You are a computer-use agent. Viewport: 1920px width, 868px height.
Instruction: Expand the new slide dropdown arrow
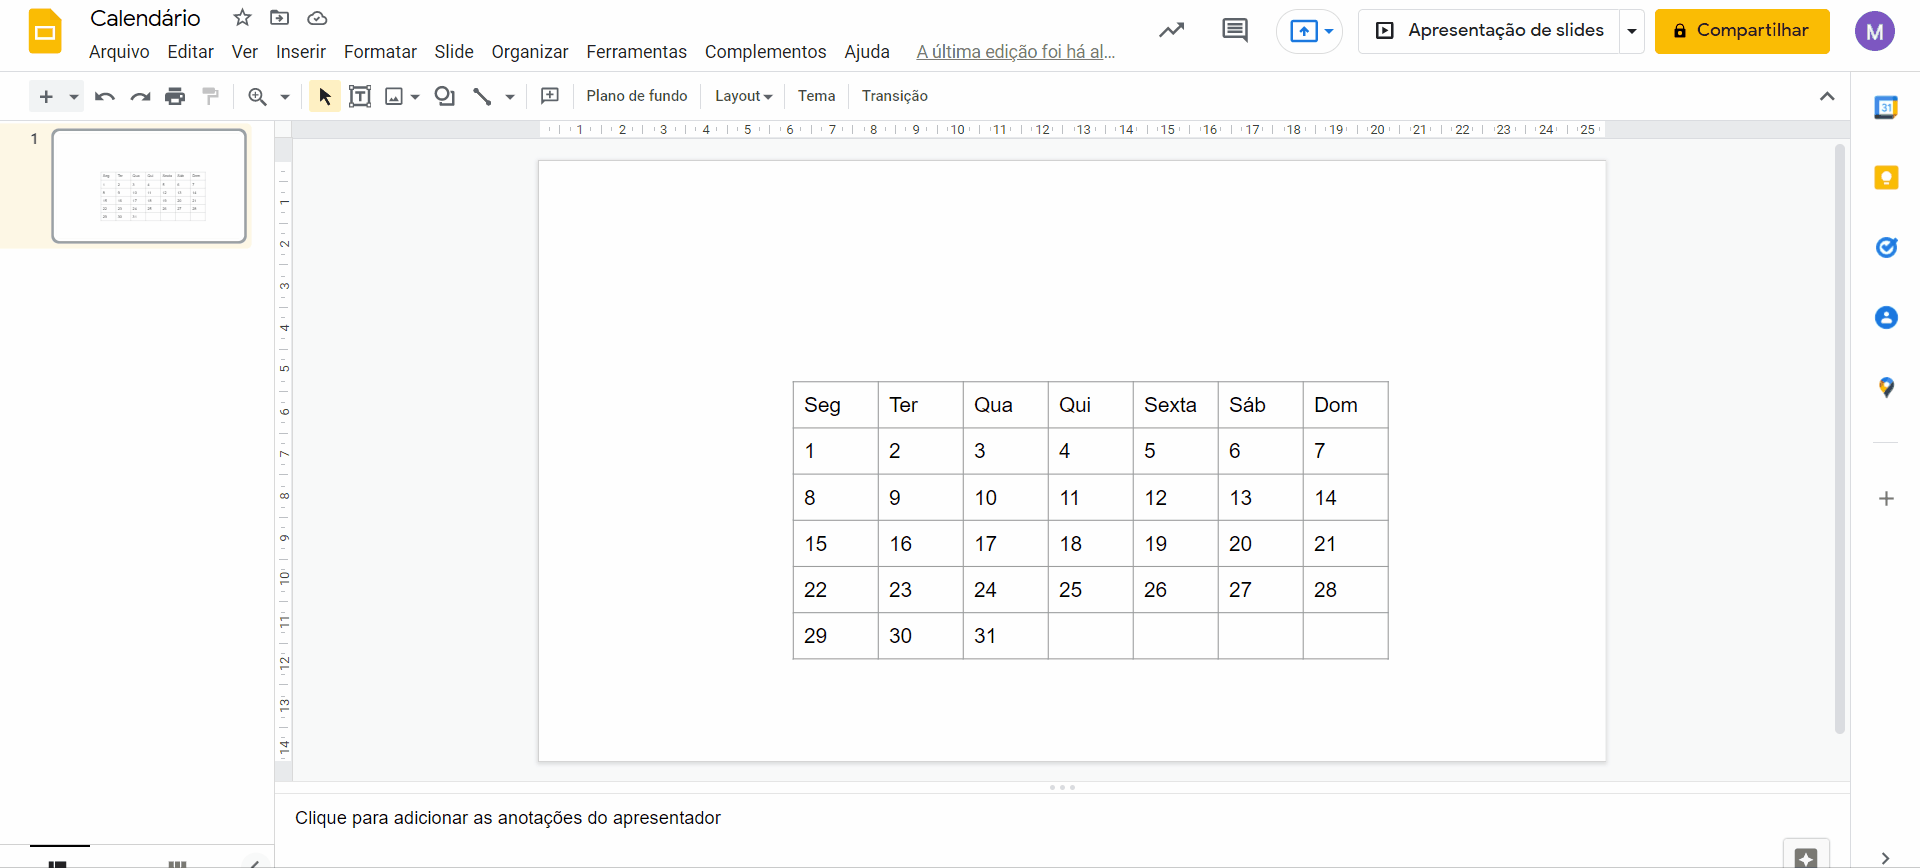coord(74,97)
